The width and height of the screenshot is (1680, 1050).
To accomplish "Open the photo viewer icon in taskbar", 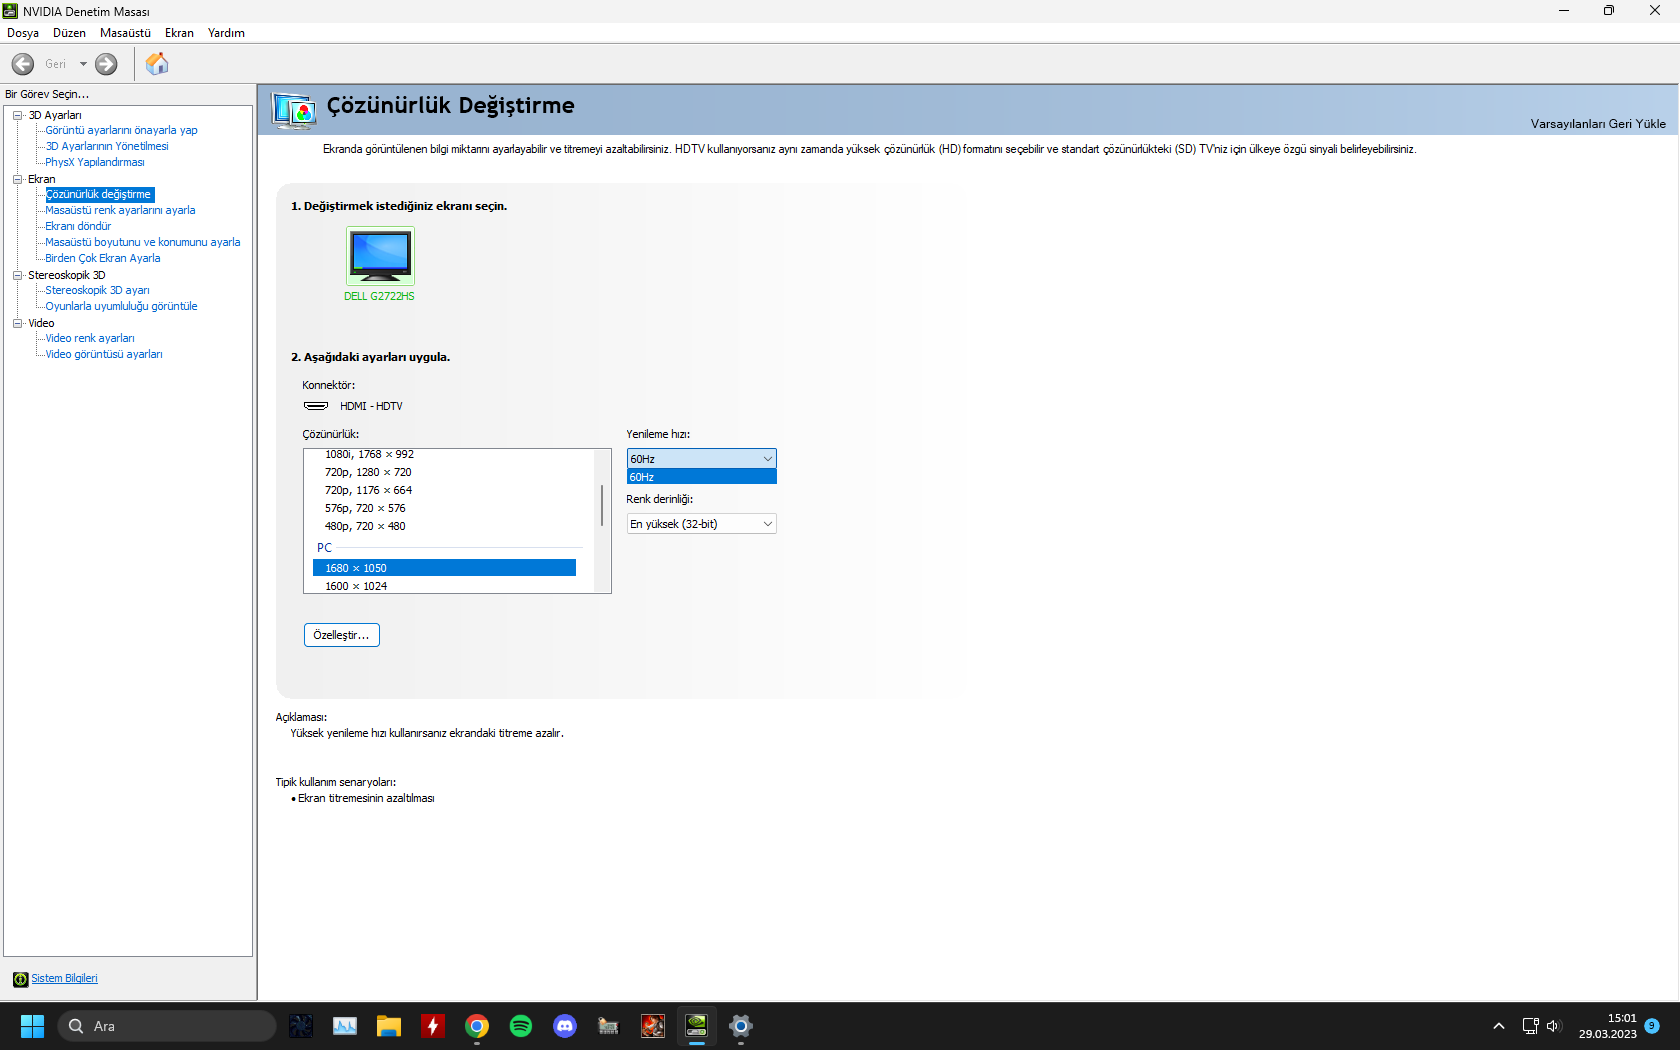I will click(x=345, y=1026).
